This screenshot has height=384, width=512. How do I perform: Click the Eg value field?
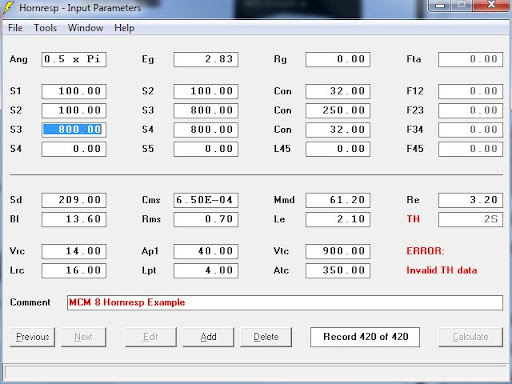tap(206, 59)
